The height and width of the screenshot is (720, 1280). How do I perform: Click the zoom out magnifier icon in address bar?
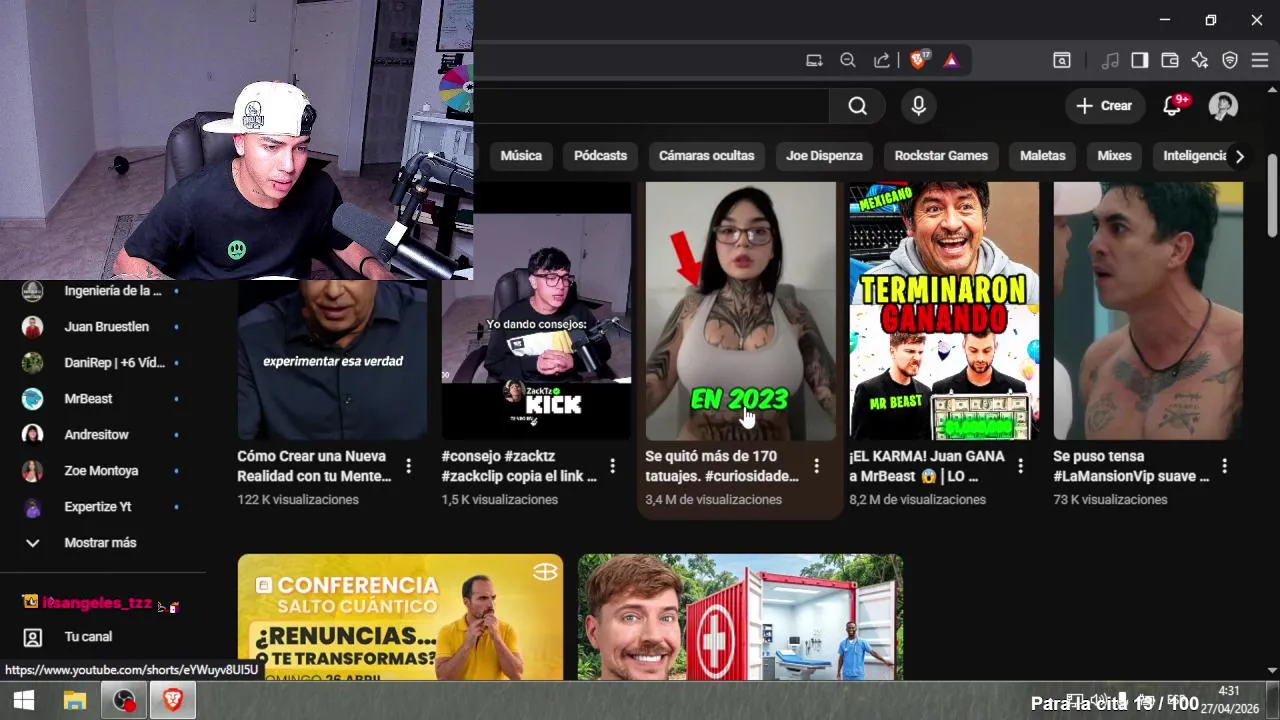tap(848, 60)
